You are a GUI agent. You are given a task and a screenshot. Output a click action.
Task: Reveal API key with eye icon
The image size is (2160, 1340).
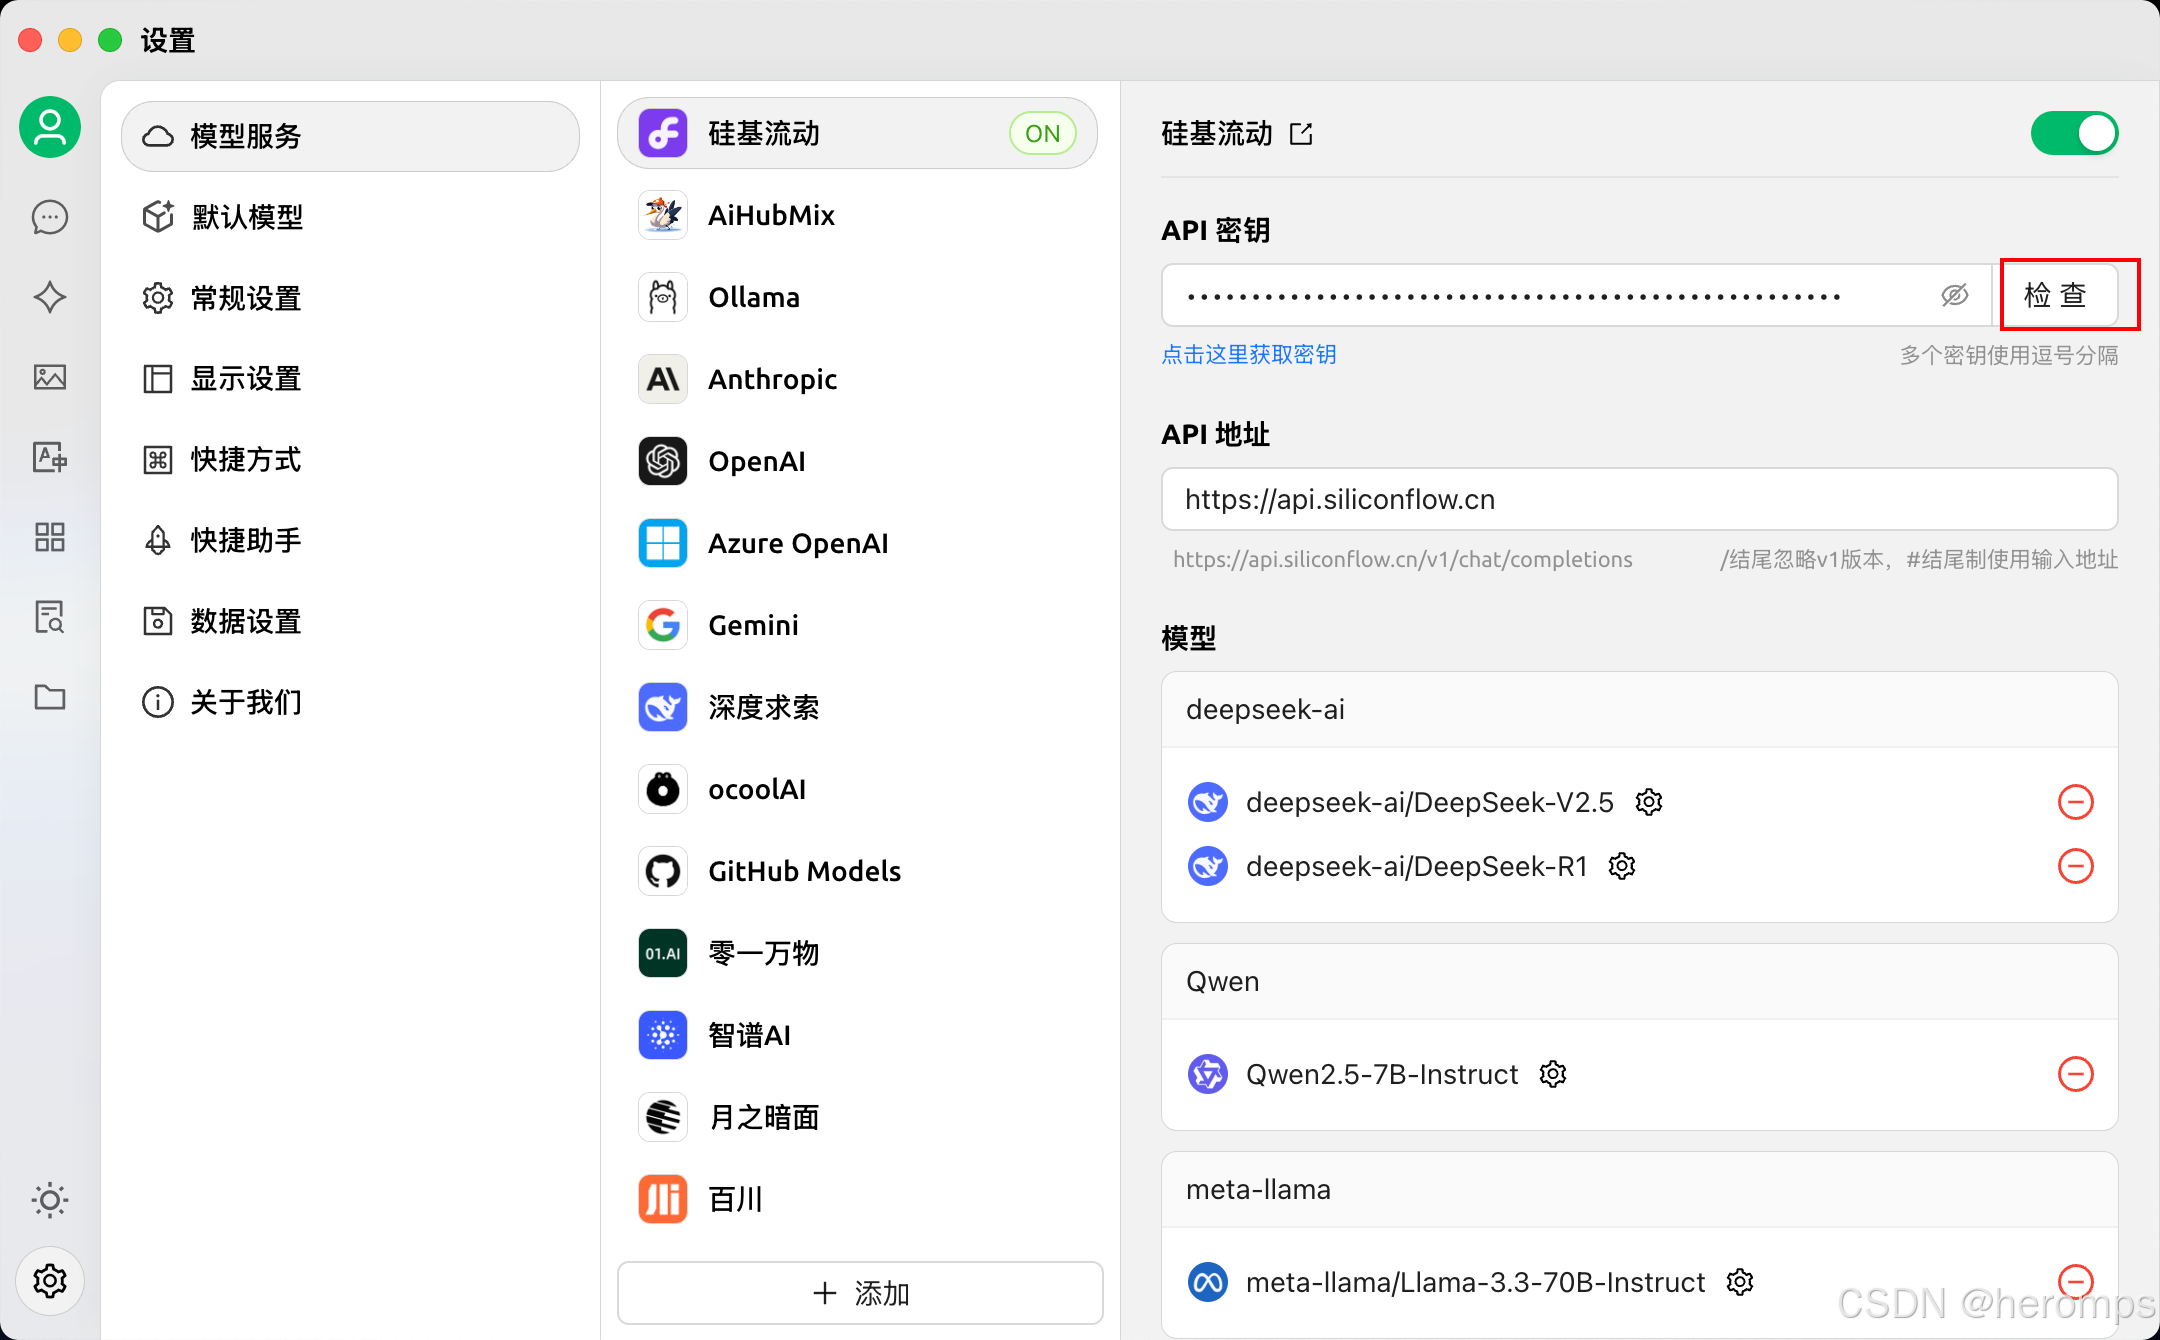(x=1954, y=295)
